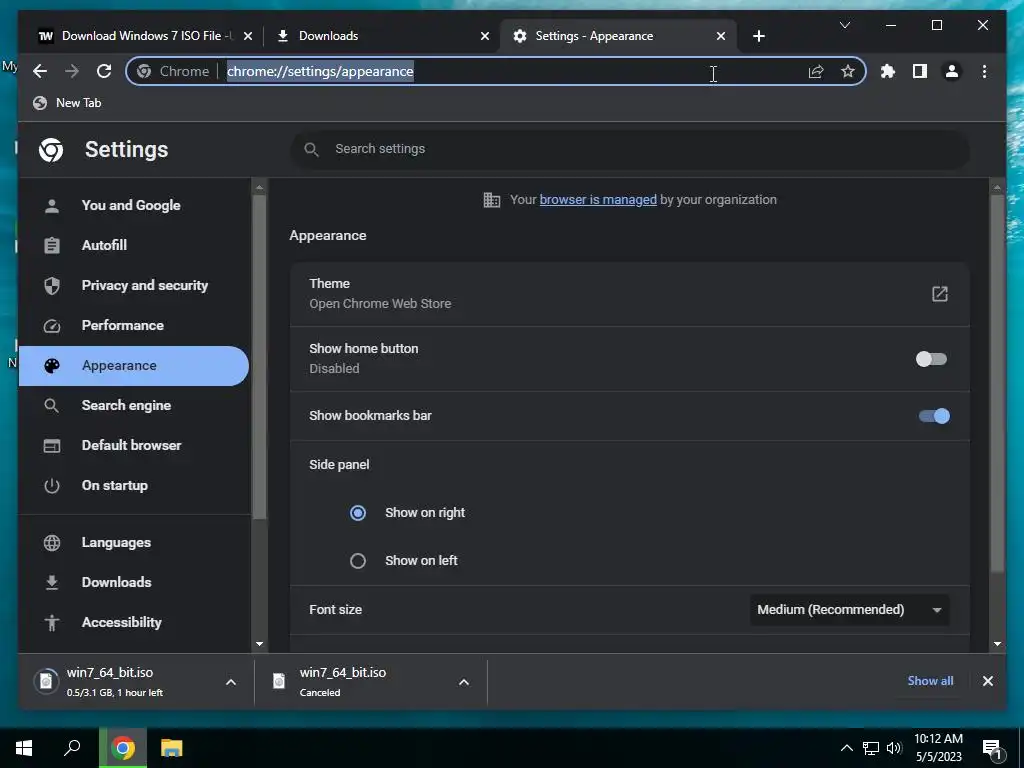Click the managed organization building icon

(x=491, y=200)
